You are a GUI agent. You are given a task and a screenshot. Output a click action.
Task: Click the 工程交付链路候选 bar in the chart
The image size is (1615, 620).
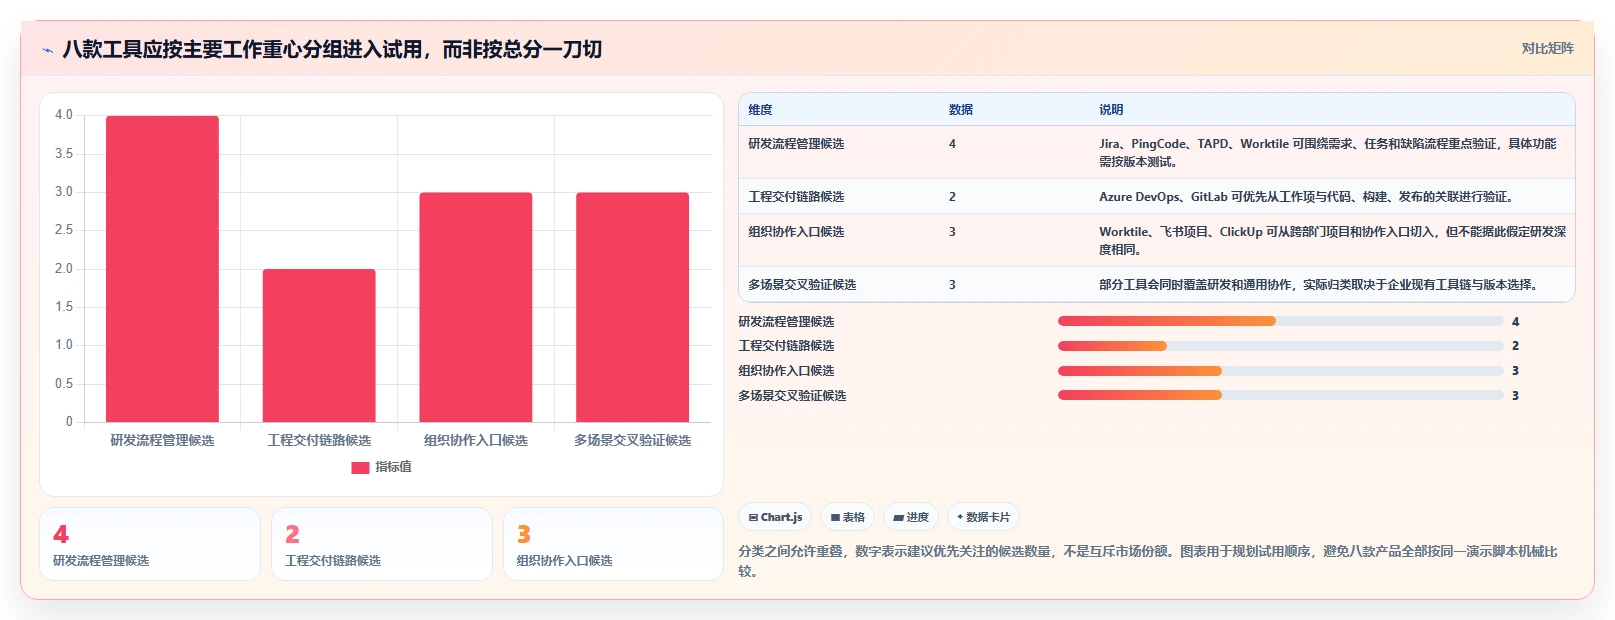(319, 345)
